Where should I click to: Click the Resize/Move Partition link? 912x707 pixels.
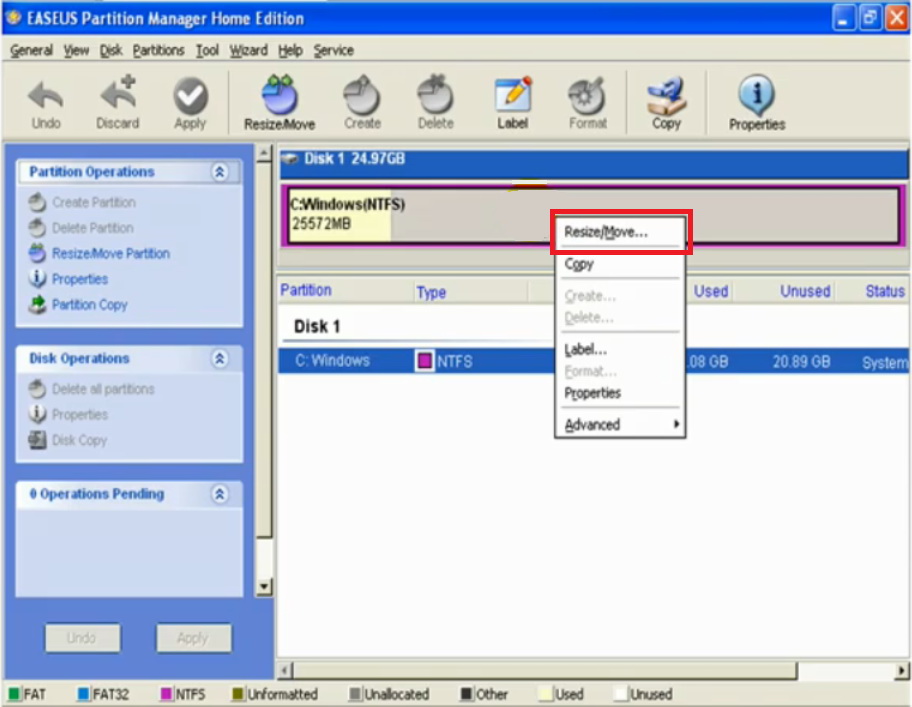[x=111, y=253]
